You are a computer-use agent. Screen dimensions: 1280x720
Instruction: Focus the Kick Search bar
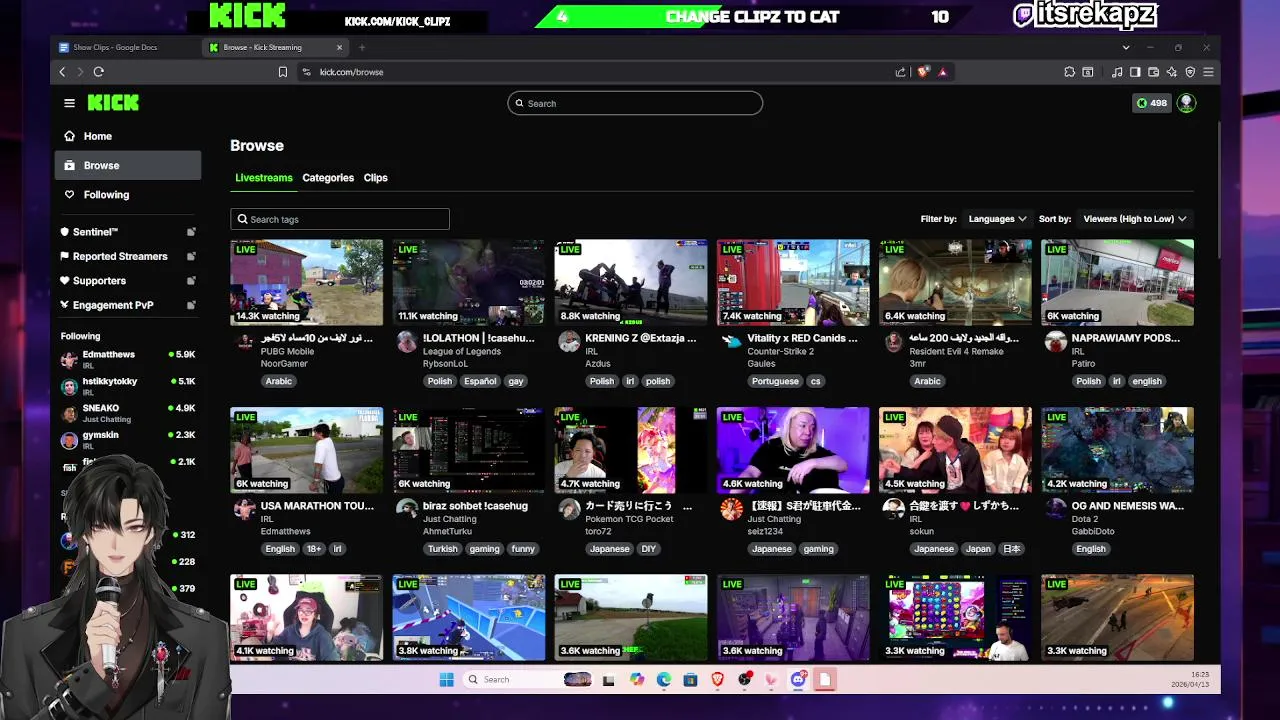635,103
